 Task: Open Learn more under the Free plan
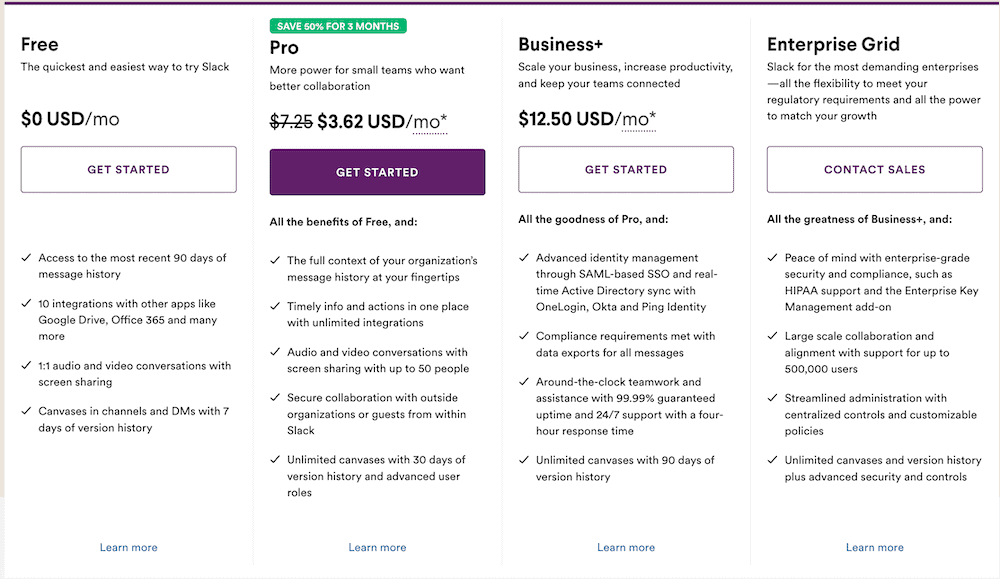[128, 547]
